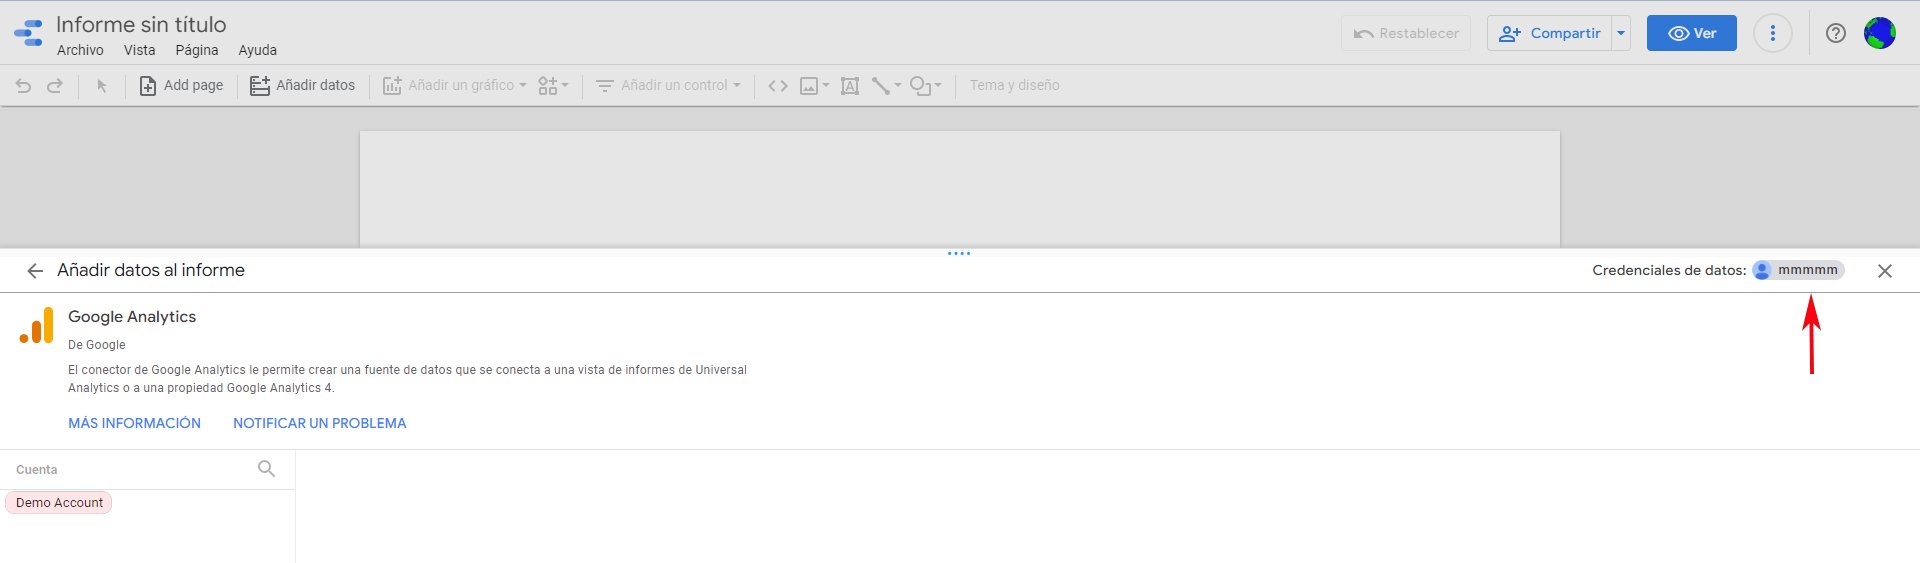1920x563 pixels.
Task: Select the Demo Account entry
Action: [x=59, y=503]
